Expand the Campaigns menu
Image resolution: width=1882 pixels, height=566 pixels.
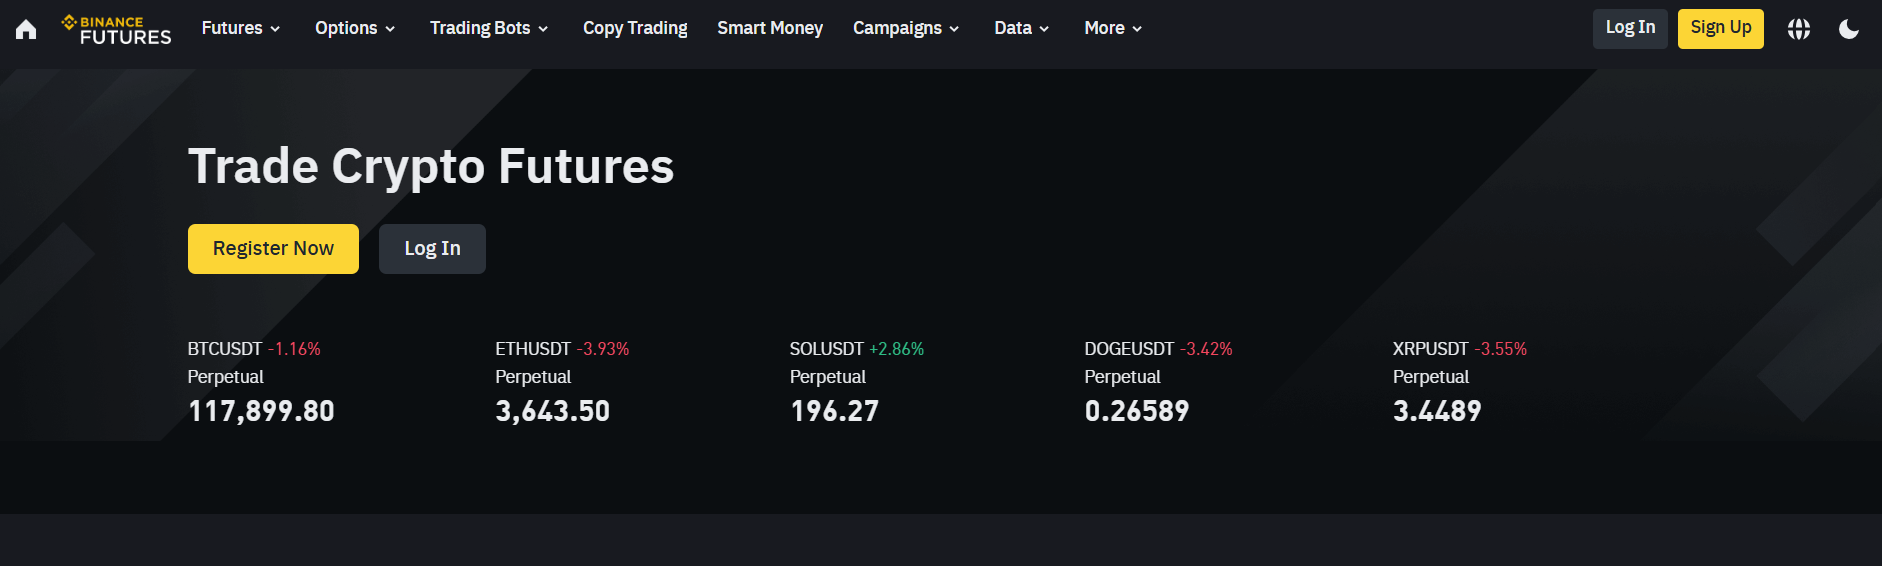click(905, 28)
